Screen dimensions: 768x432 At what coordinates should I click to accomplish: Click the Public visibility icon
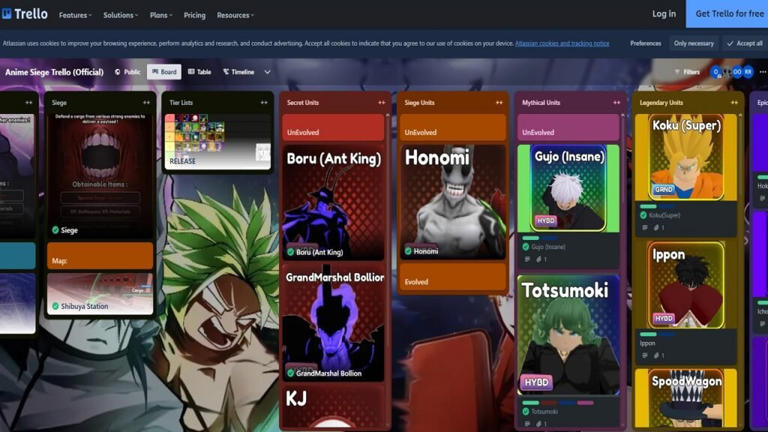pyautogui.click(x=118, y=72)
